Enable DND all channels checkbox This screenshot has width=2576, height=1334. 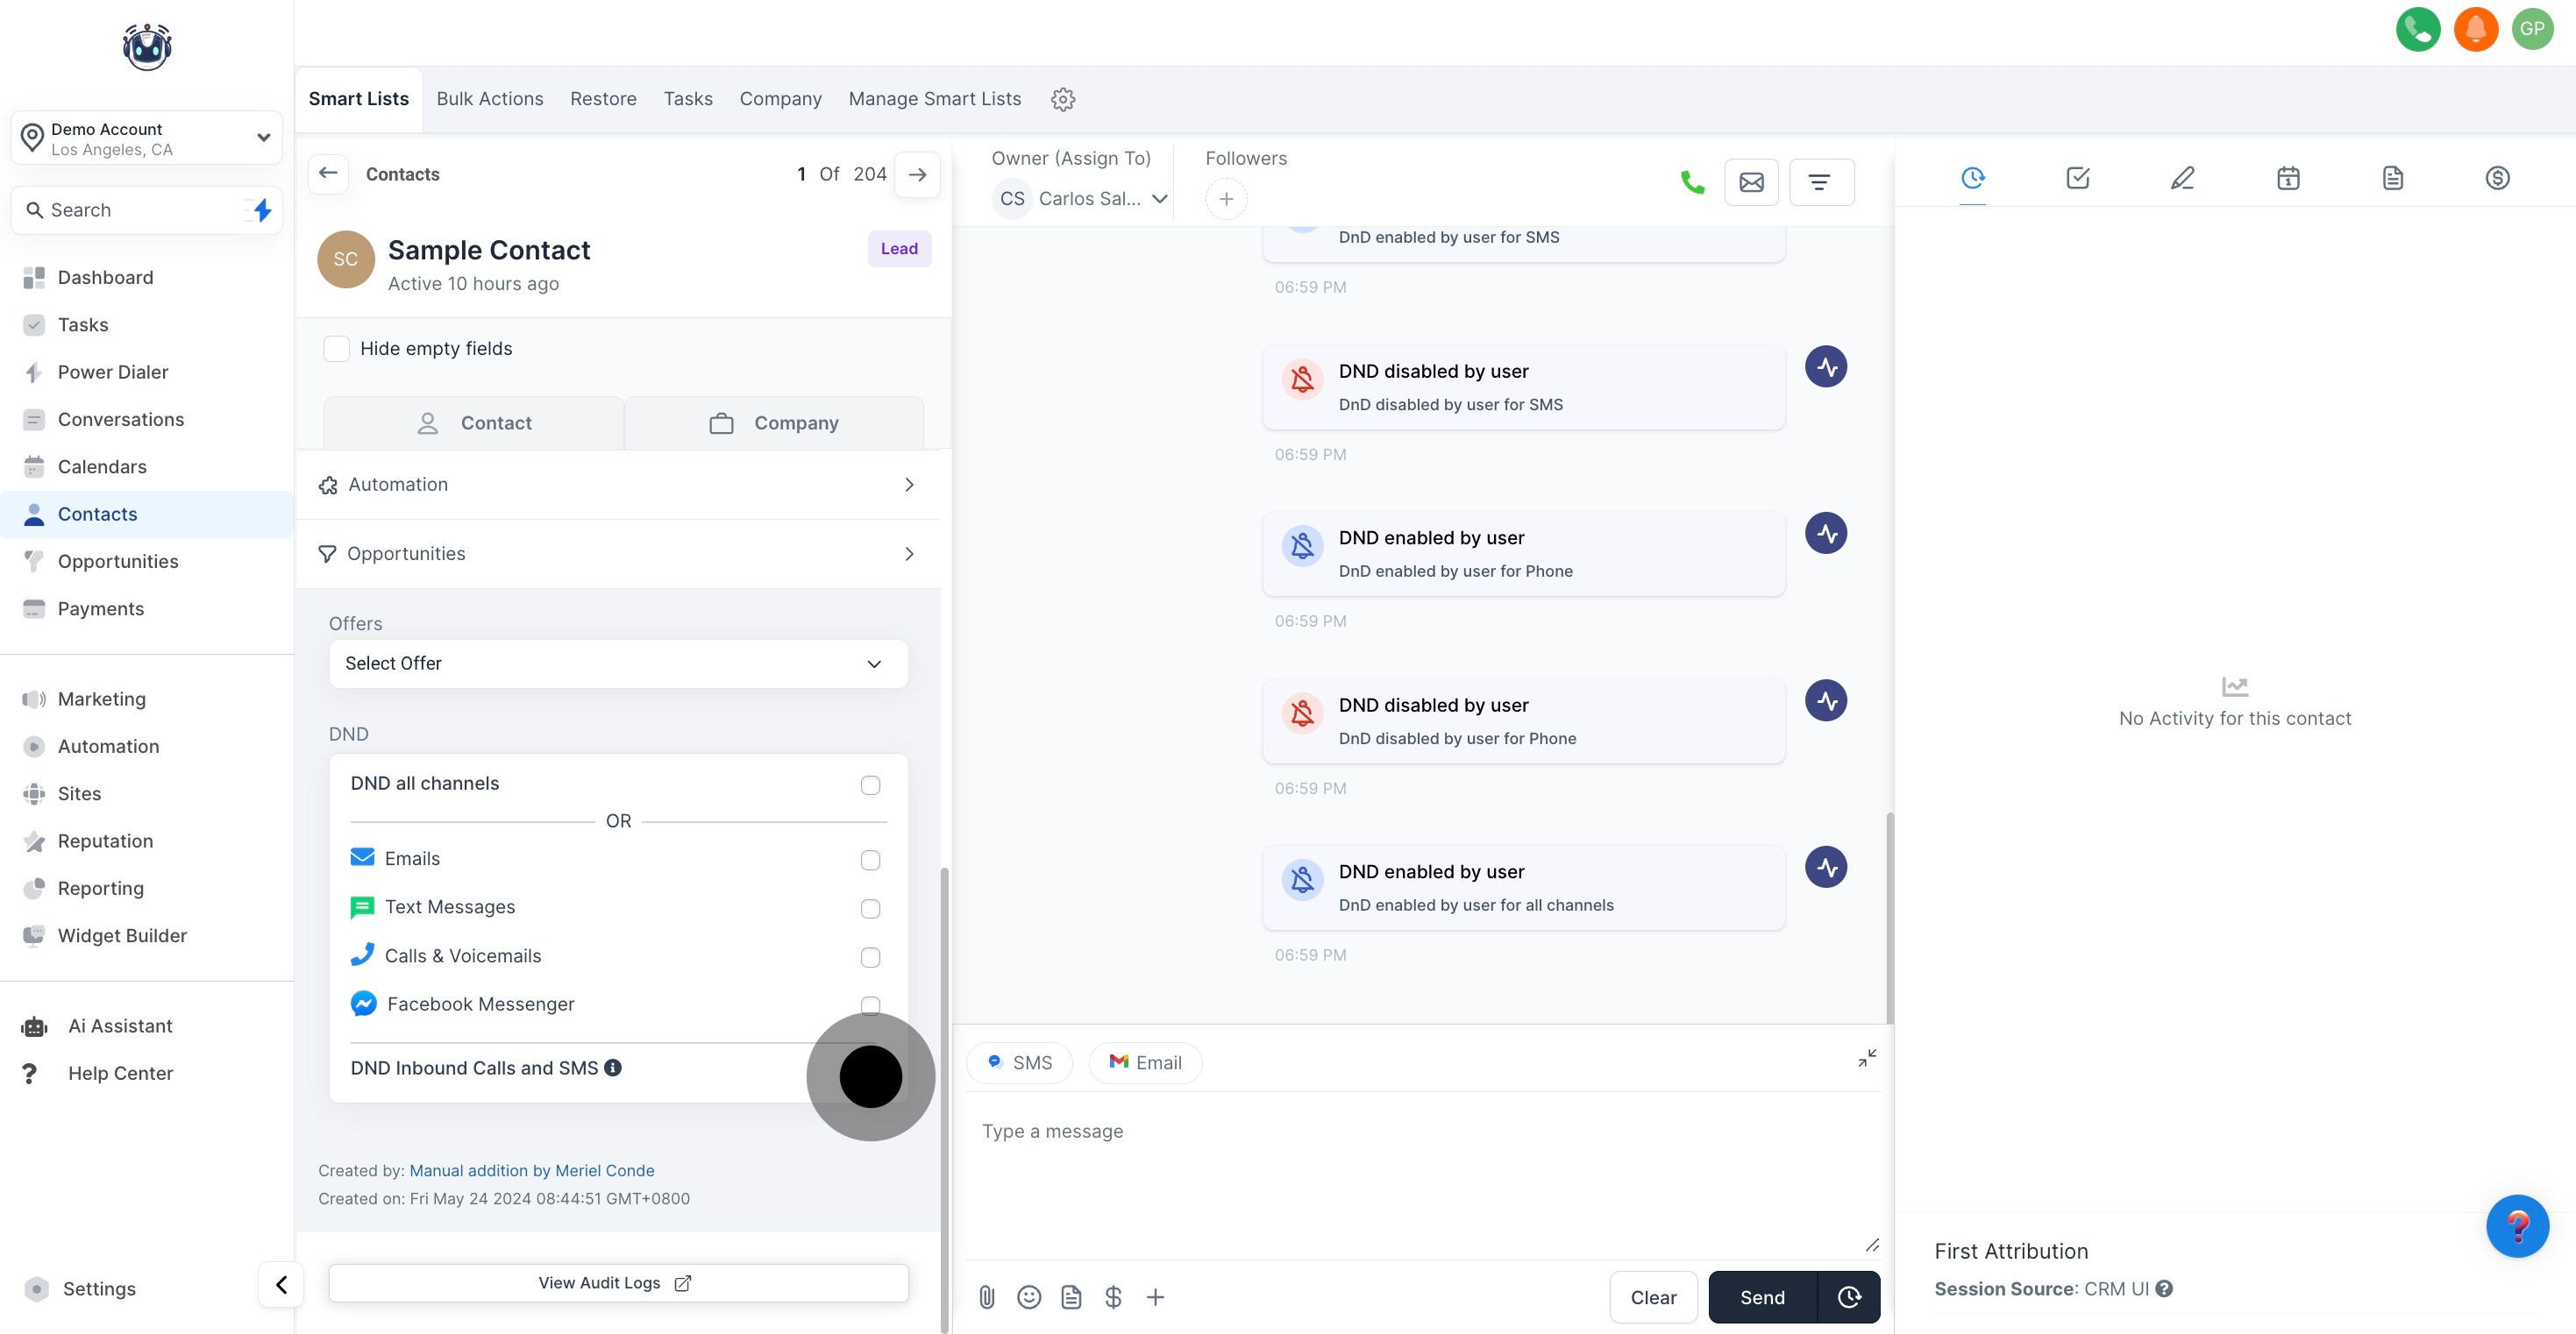pyautogui.click(x=870, y=785)
